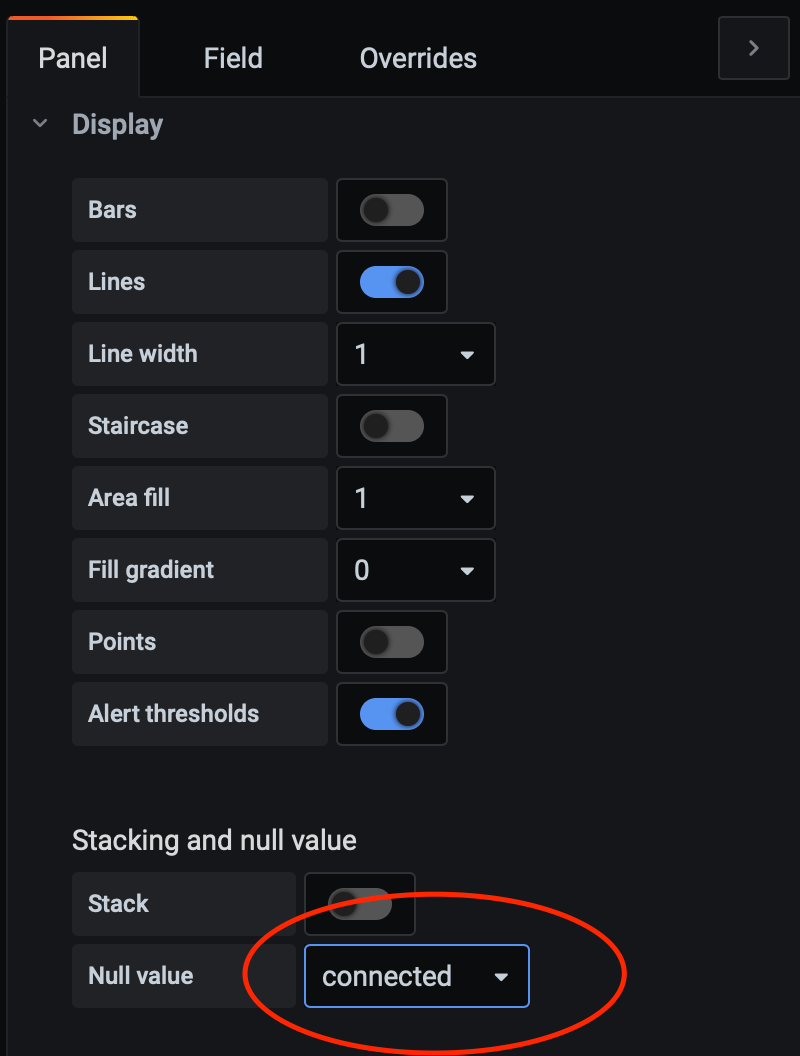Turn off Alert thresholds toggle

[x=392, y=714]
